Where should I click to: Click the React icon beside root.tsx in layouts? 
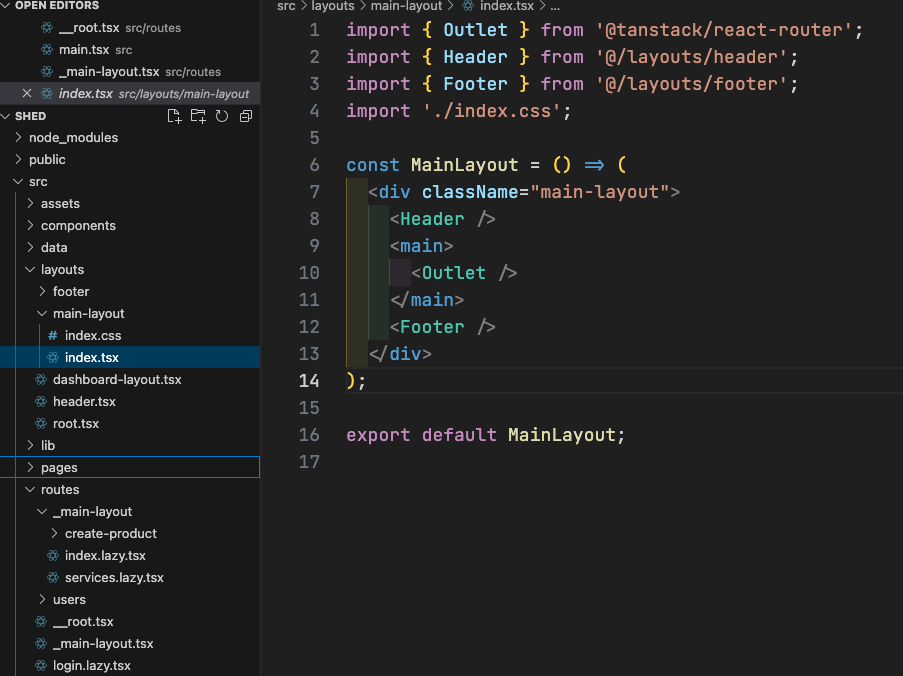coord(40,423)
